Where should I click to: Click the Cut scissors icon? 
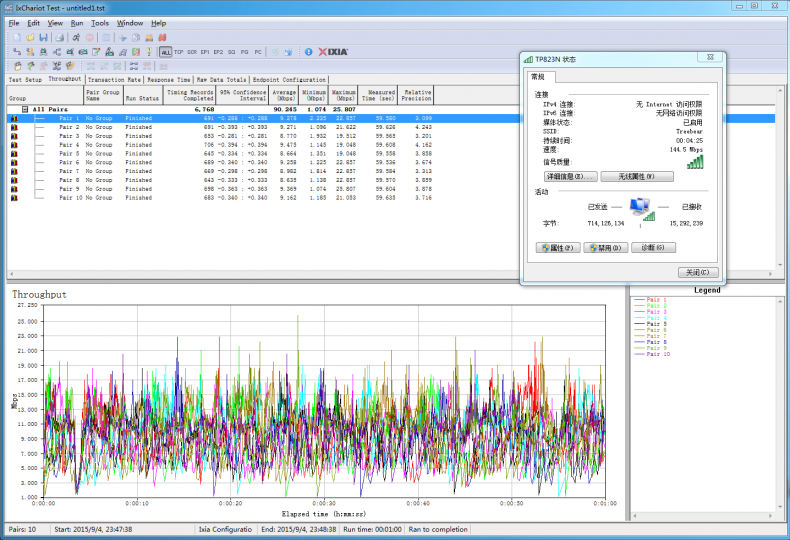[x=122, y=37]
